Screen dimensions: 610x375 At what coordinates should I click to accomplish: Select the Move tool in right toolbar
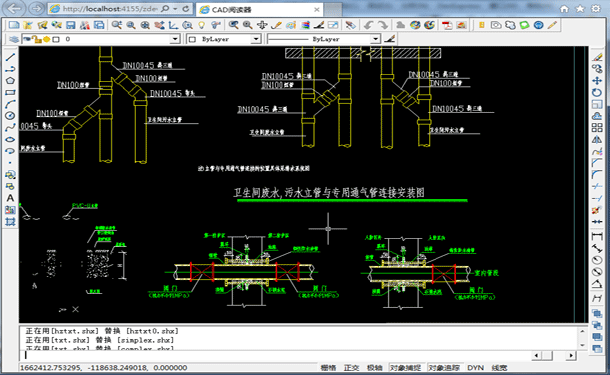pos(597,81)
